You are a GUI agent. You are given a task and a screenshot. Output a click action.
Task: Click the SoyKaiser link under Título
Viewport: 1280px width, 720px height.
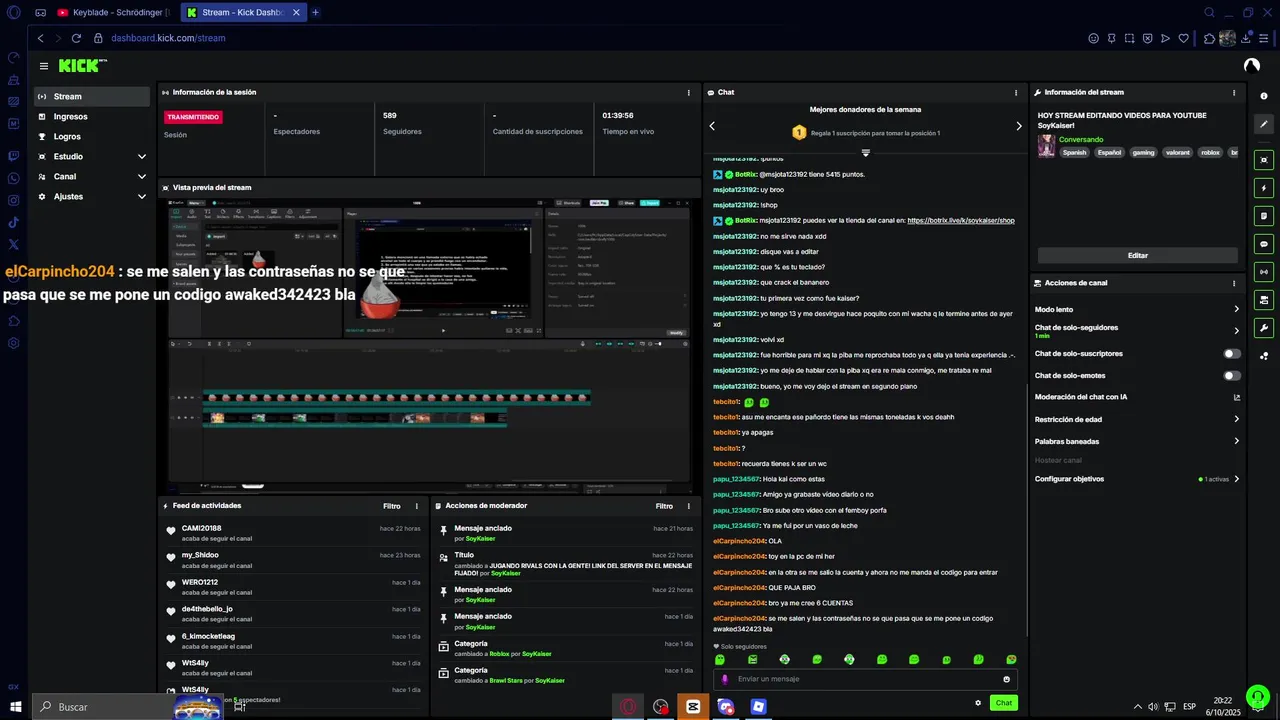pos(505,574)
